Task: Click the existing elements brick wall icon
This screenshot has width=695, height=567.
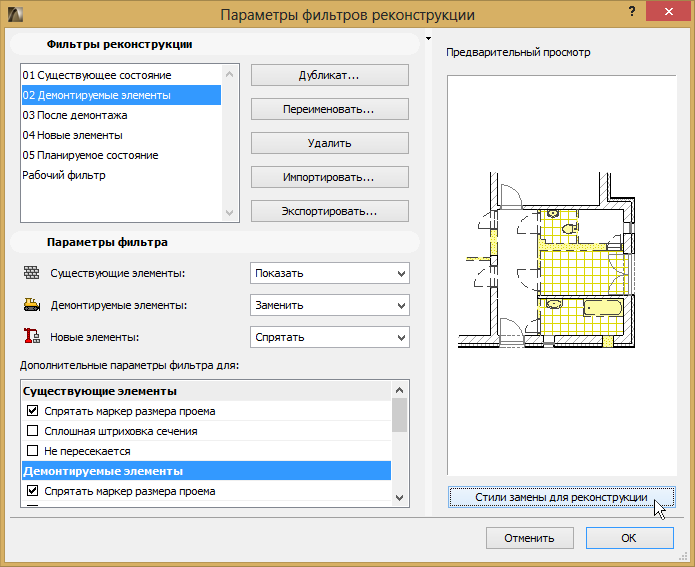Action: [31, 273]
